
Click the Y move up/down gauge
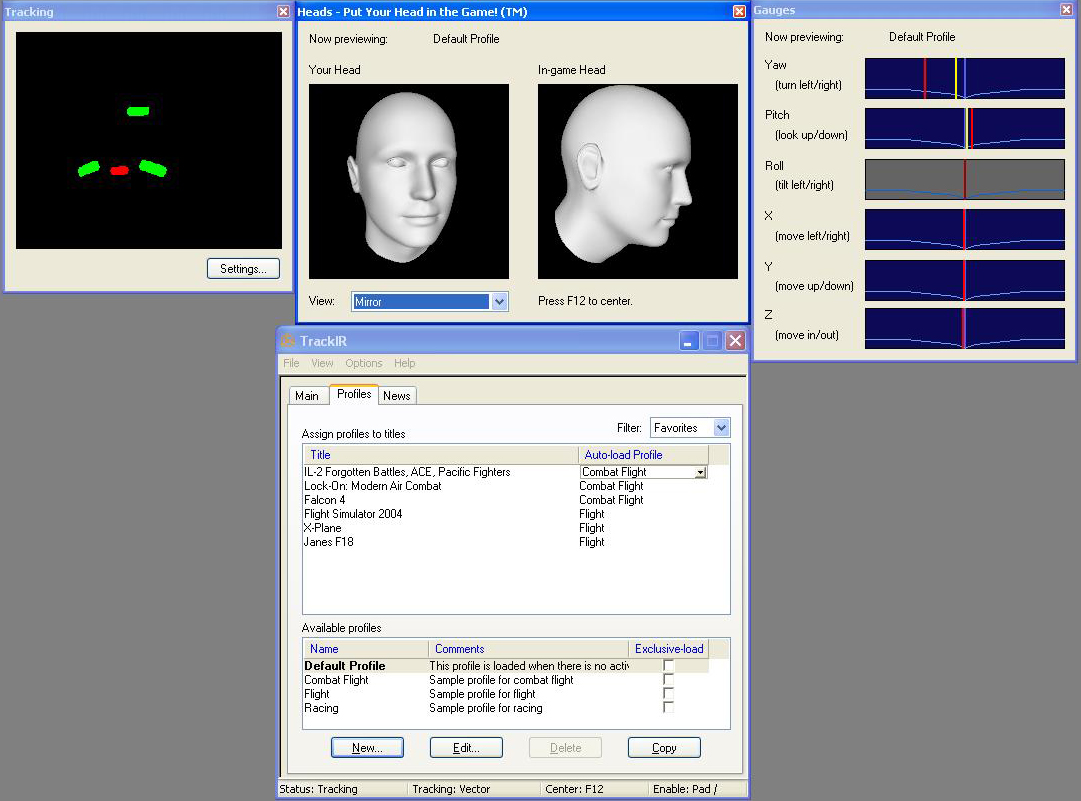[x=964, y=280]
